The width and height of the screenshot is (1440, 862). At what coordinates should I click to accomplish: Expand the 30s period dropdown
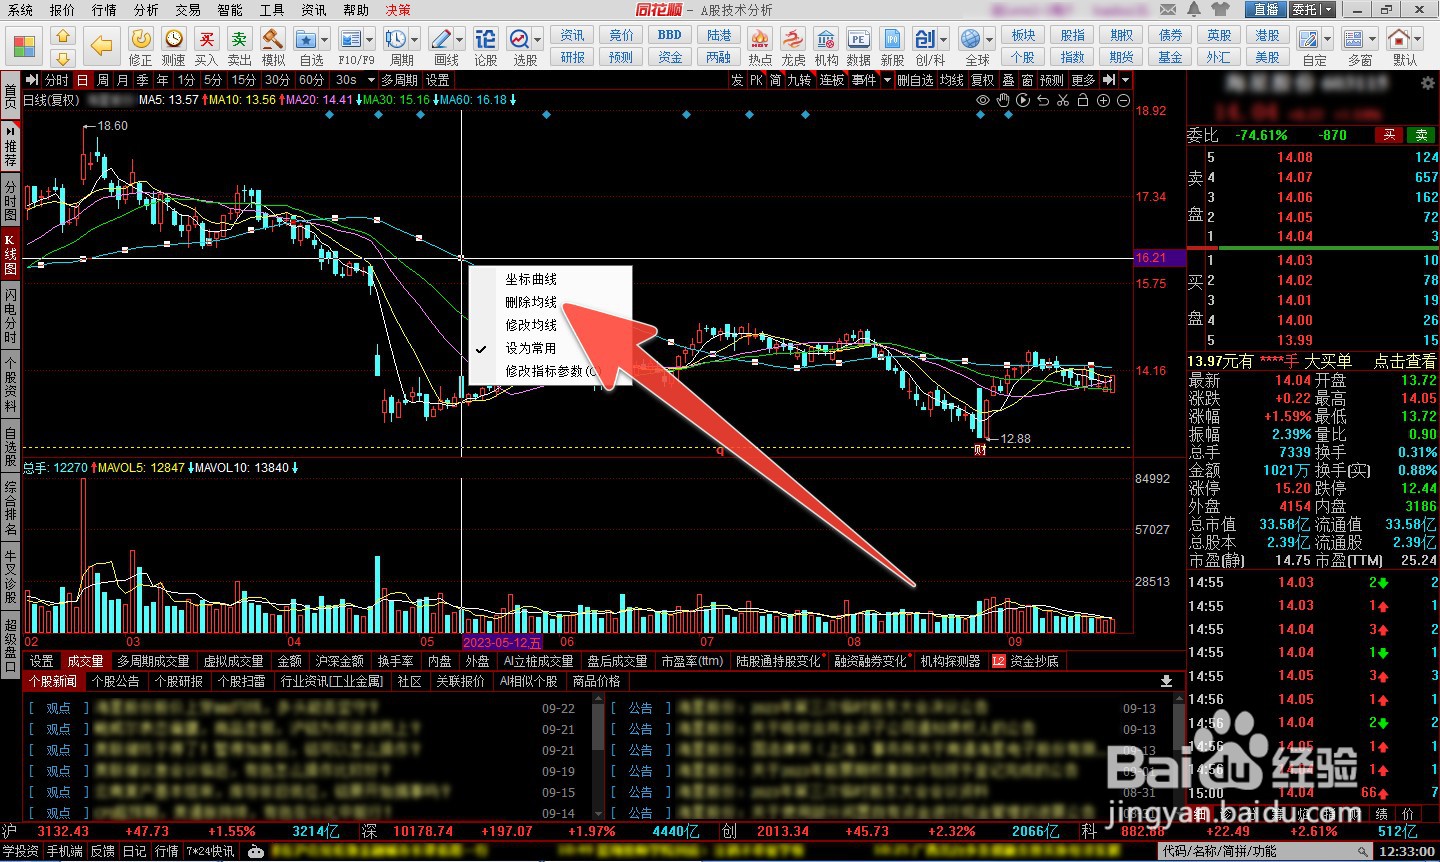coord(371,80)
